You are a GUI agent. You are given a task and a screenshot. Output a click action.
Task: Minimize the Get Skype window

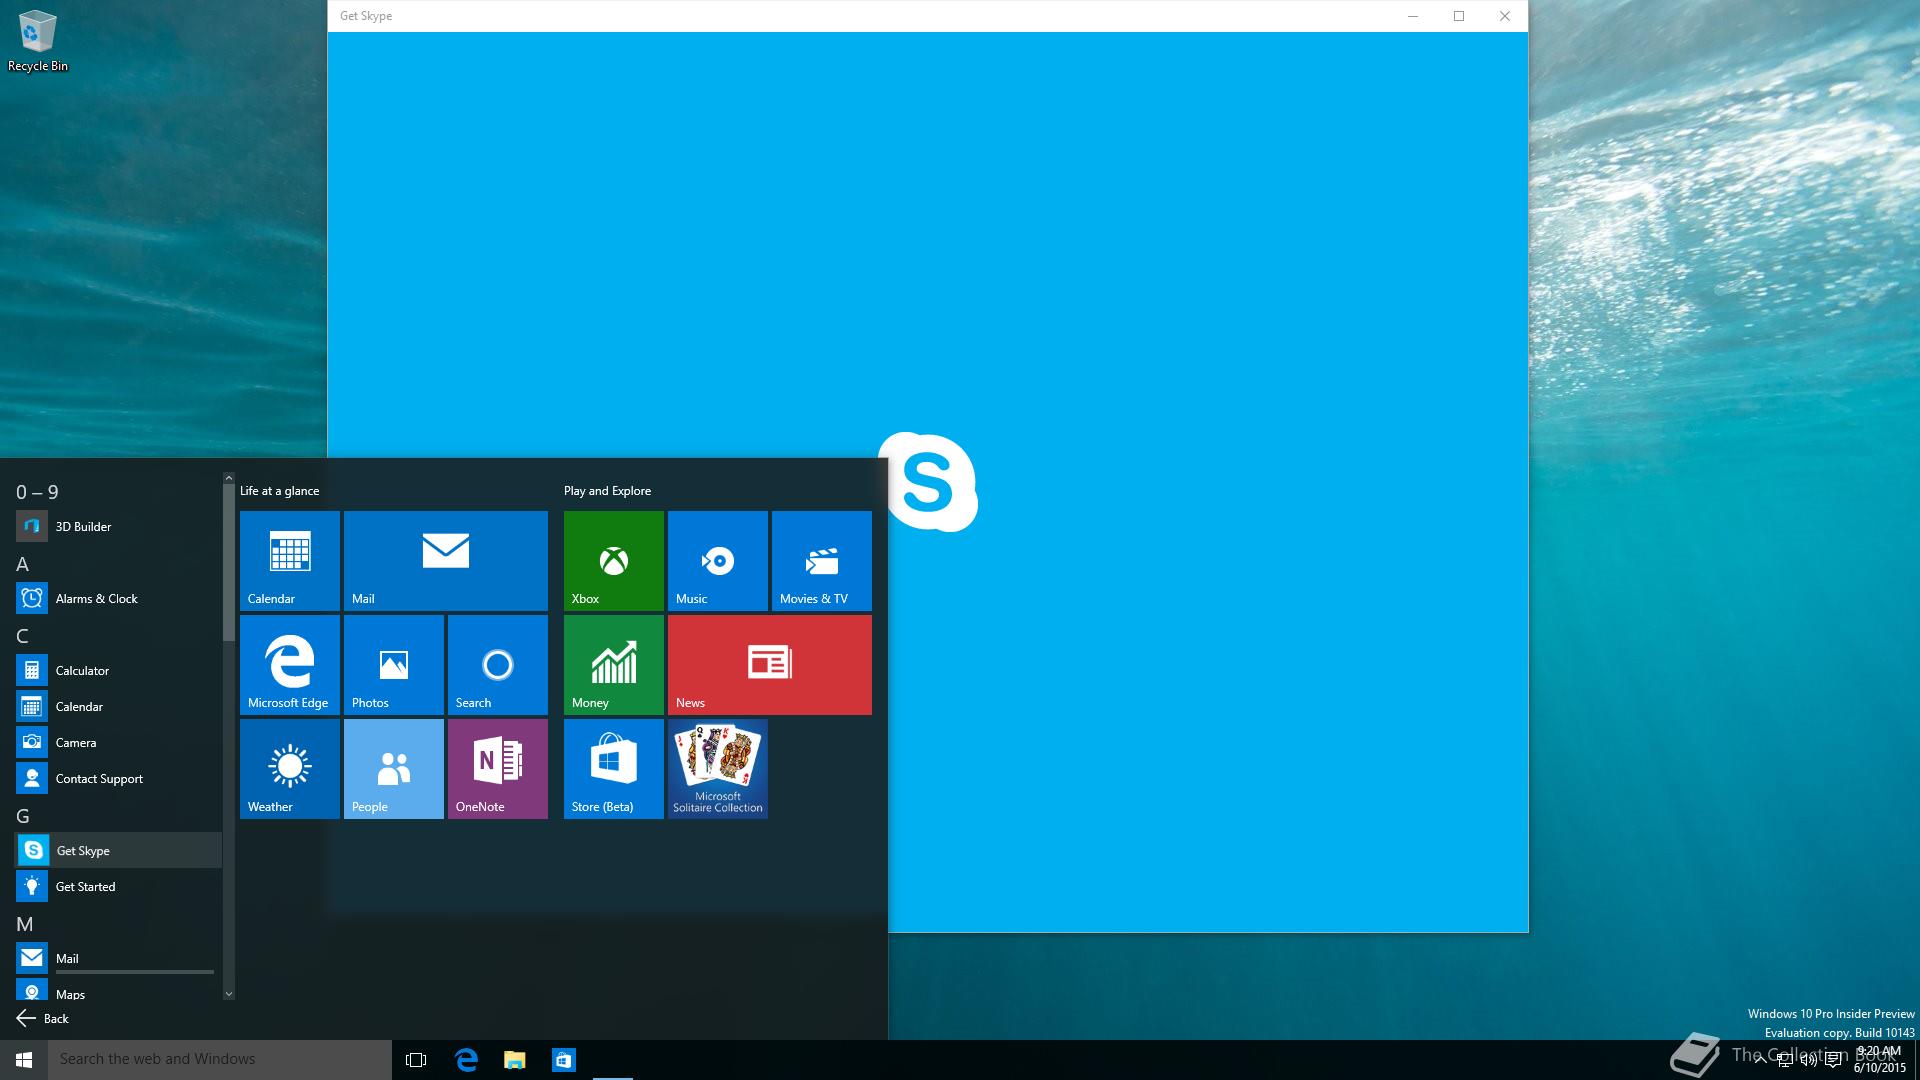[x=1413, y=16]
